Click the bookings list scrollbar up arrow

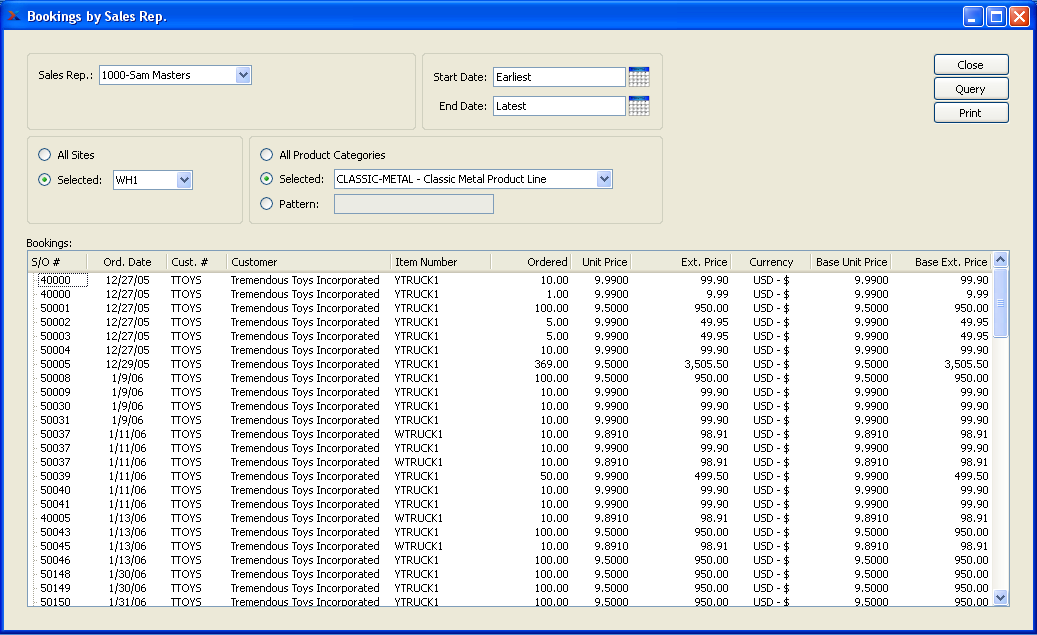(x=1000, y=260)
